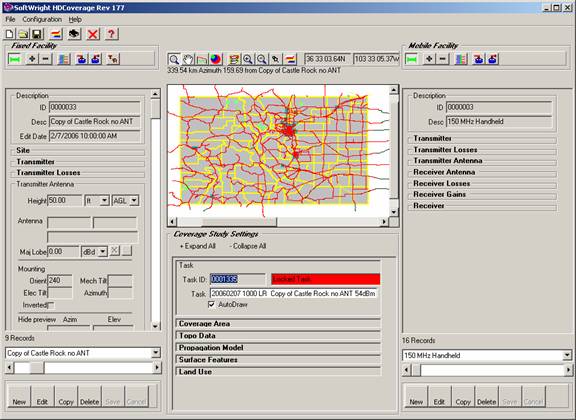This screenshot has width=576, height=420.
Task: Select the hand pan tool above the map
Action: point(188,59)
